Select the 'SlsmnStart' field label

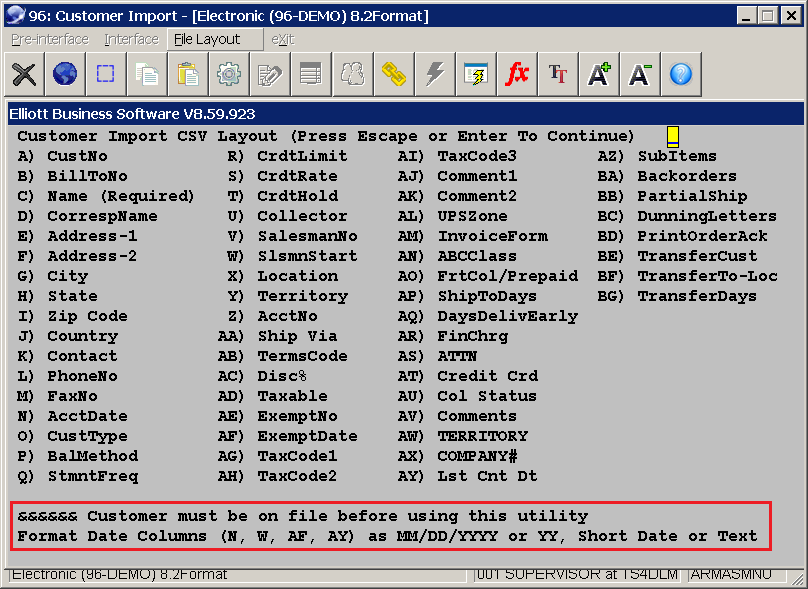pos(307,256)
